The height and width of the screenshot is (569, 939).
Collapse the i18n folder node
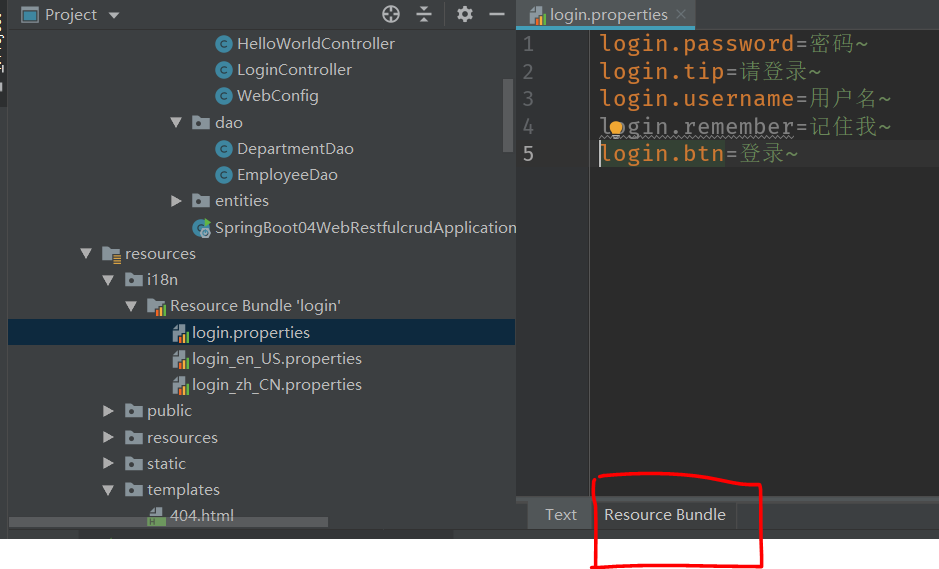click(x=108, y=280)
